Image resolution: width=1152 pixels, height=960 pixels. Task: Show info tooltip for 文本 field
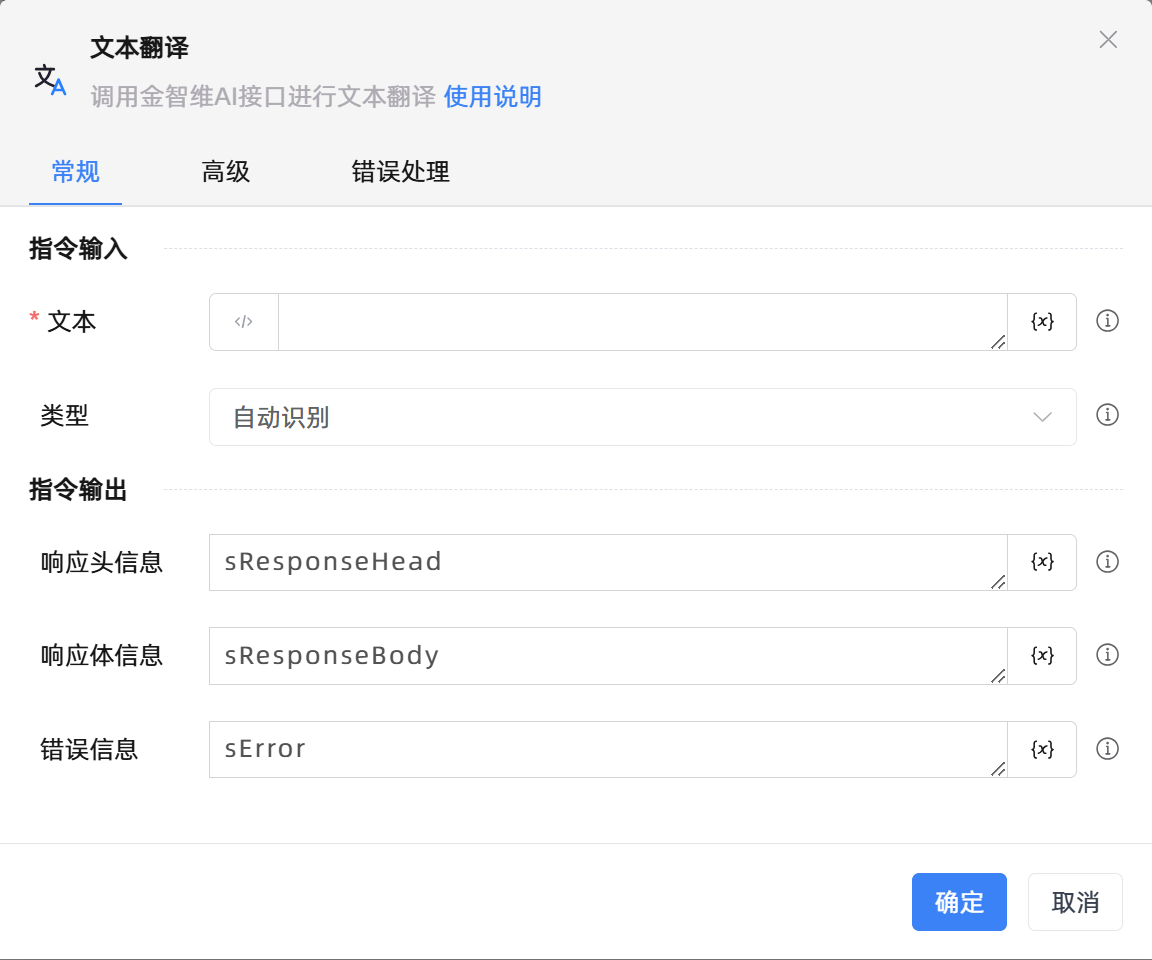tap(1107, 321)
